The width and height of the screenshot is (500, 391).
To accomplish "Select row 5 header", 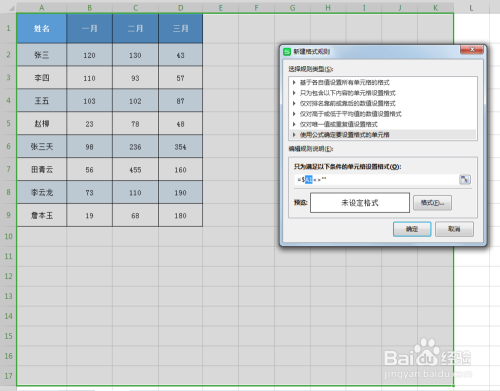I will point(8,123).
